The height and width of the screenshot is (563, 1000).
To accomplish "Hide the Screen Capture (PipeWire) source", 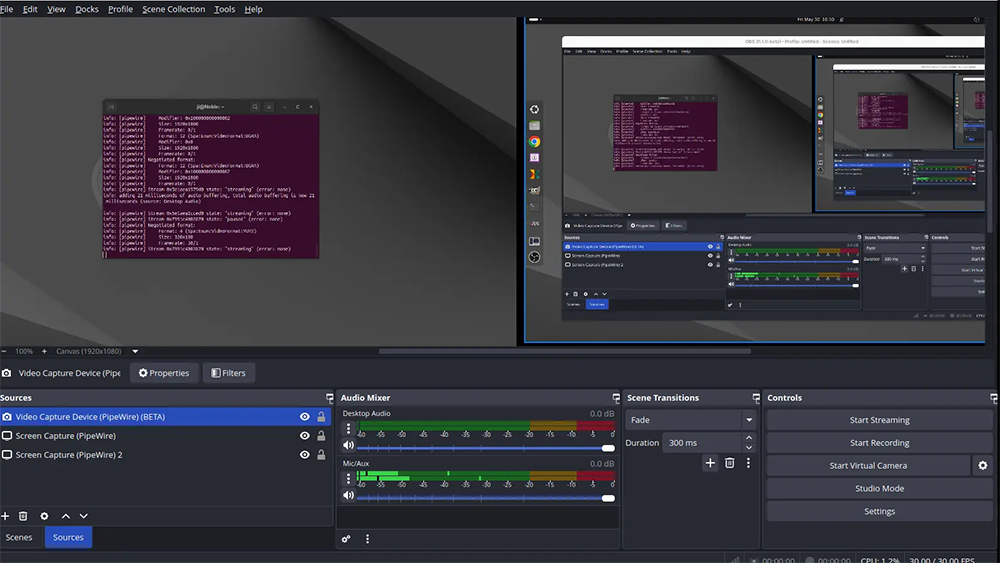I will tap(305, 436).
